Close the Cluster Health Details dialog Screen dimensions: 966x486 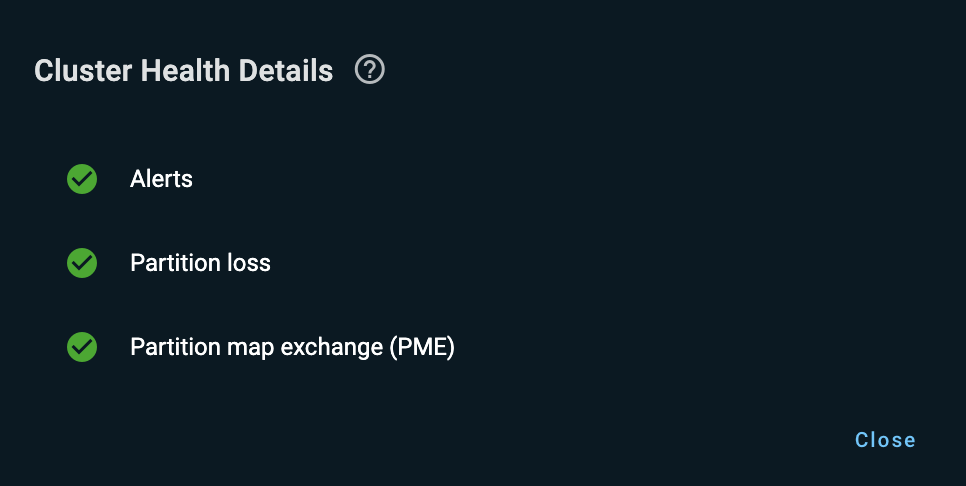(x=885, y=440)
